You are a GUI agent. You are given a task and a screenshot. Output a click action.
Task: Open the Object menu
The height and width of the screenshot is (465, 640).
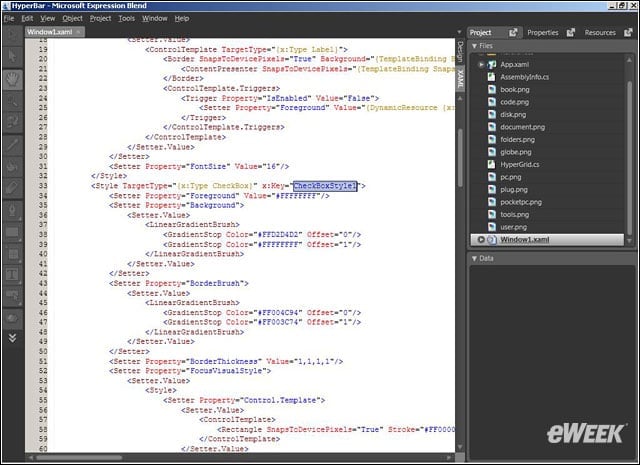pyautogui.click(x=72, y=18)
